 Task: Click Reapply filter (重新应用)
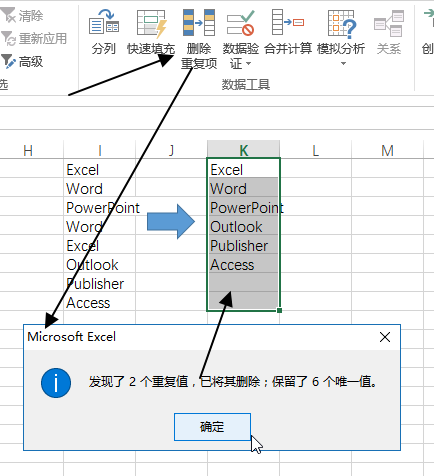(x=34, y=39)
